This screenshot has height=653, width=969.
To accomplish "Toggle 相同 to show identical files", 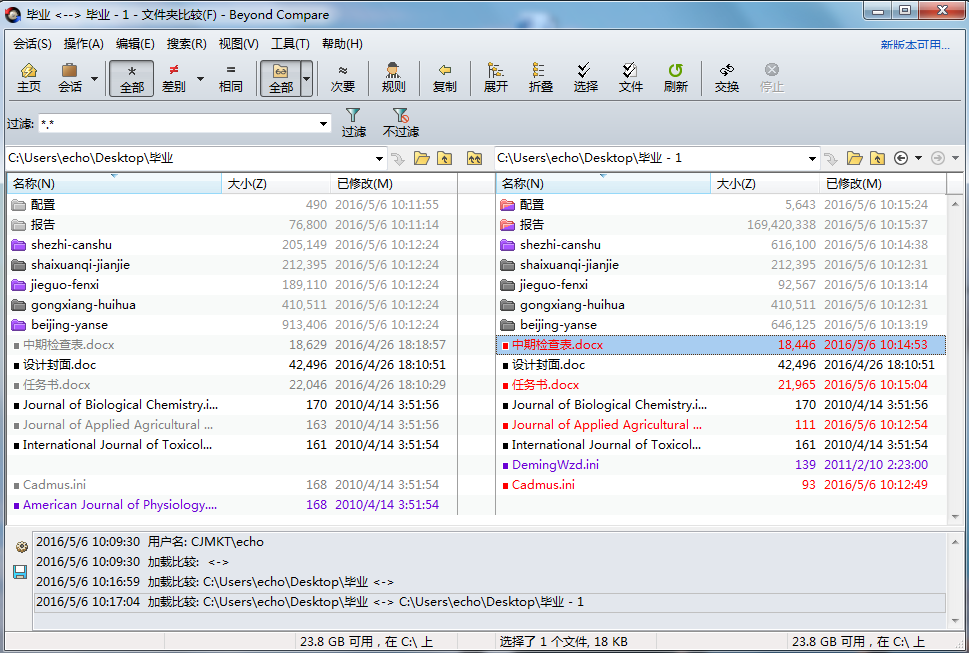I will coord(231,78).
